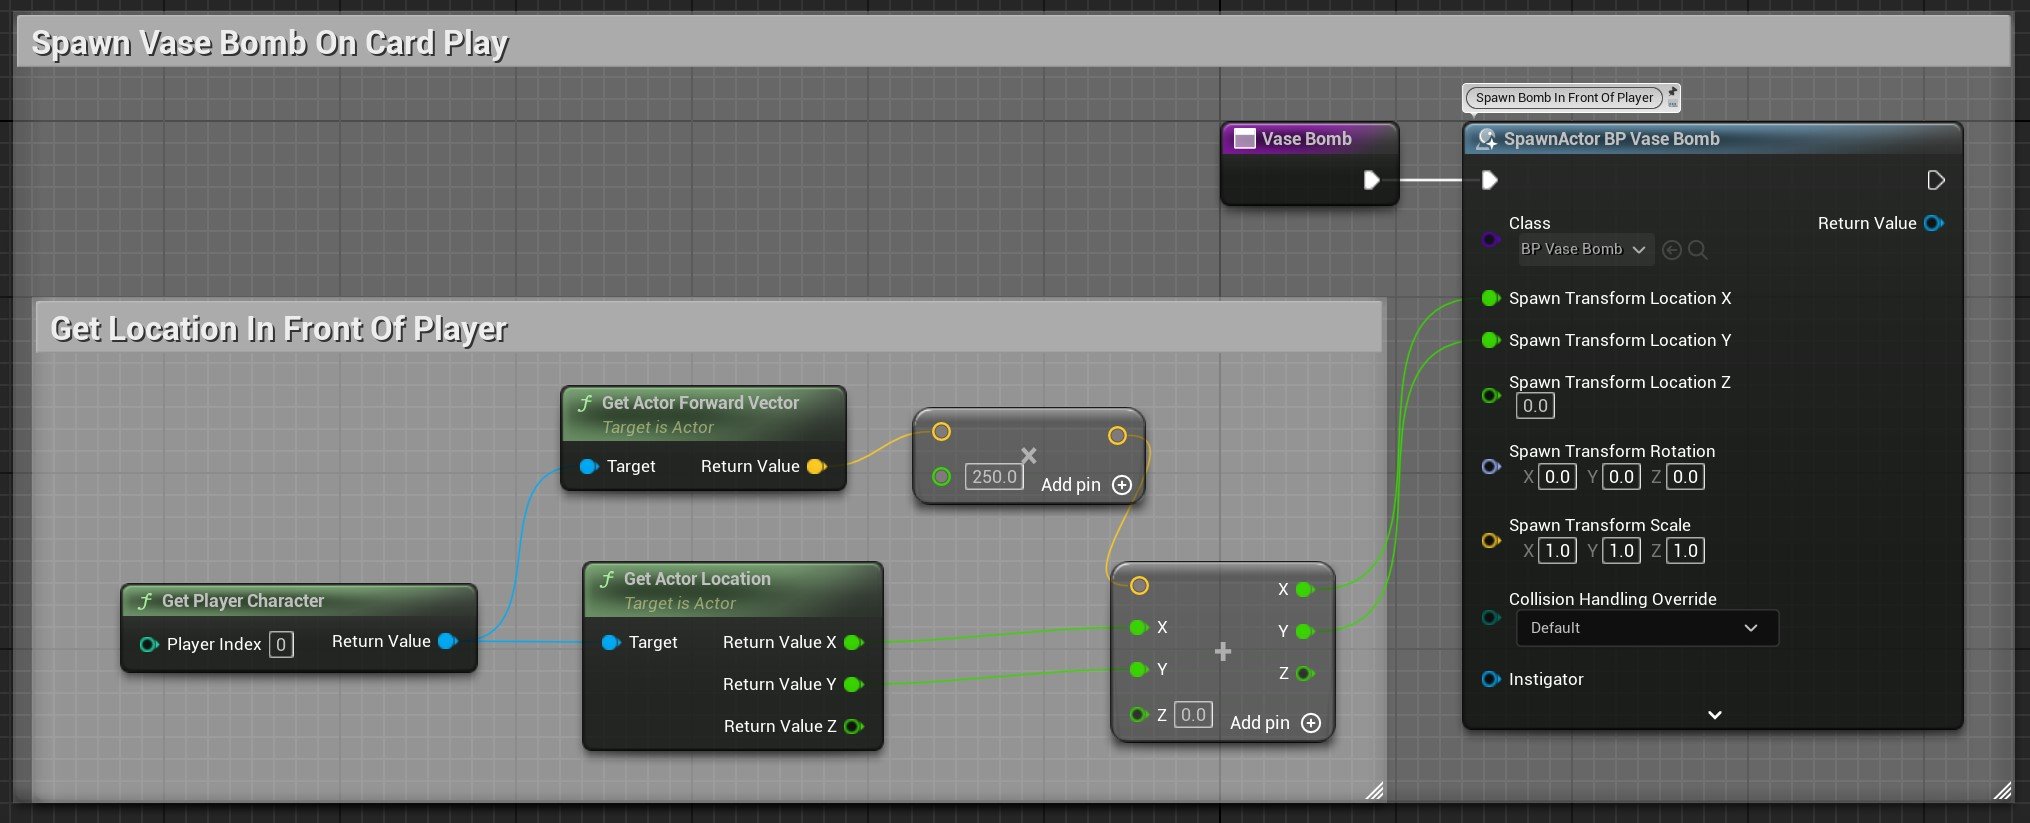
Task: Click add node X input pin
Action: 1138,627
